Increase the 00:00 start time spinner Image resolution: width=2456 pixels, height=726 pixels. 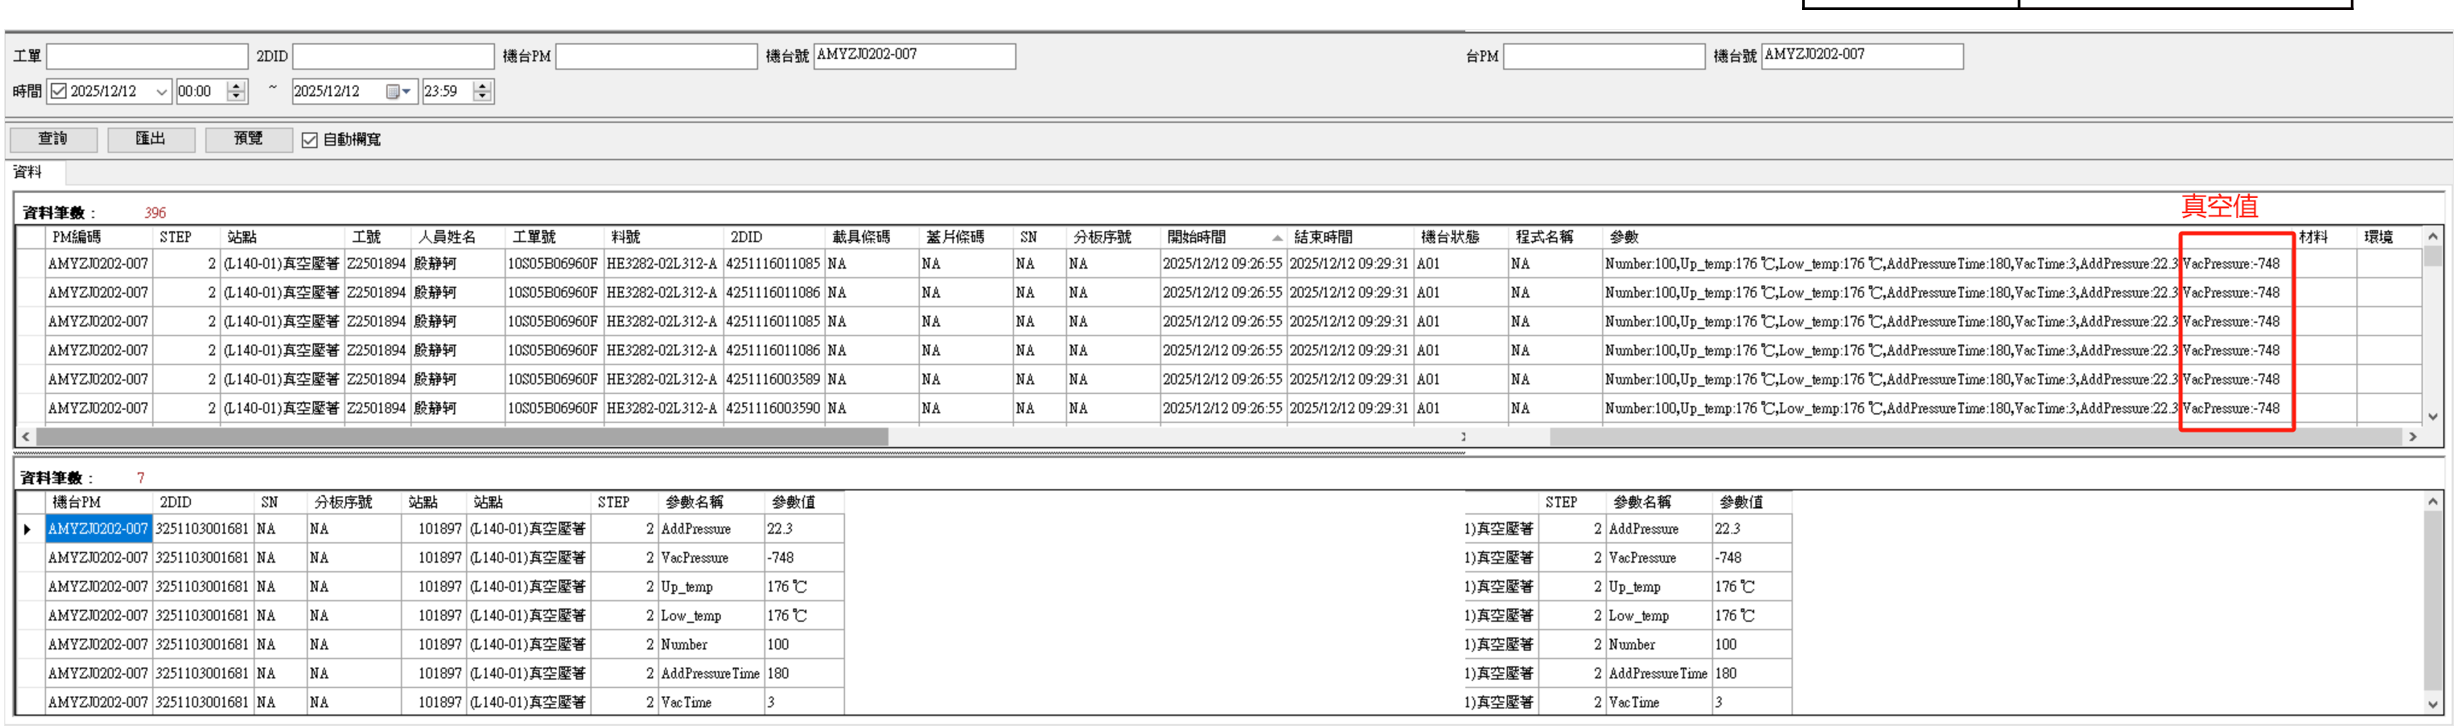click(x=237, y=86)
